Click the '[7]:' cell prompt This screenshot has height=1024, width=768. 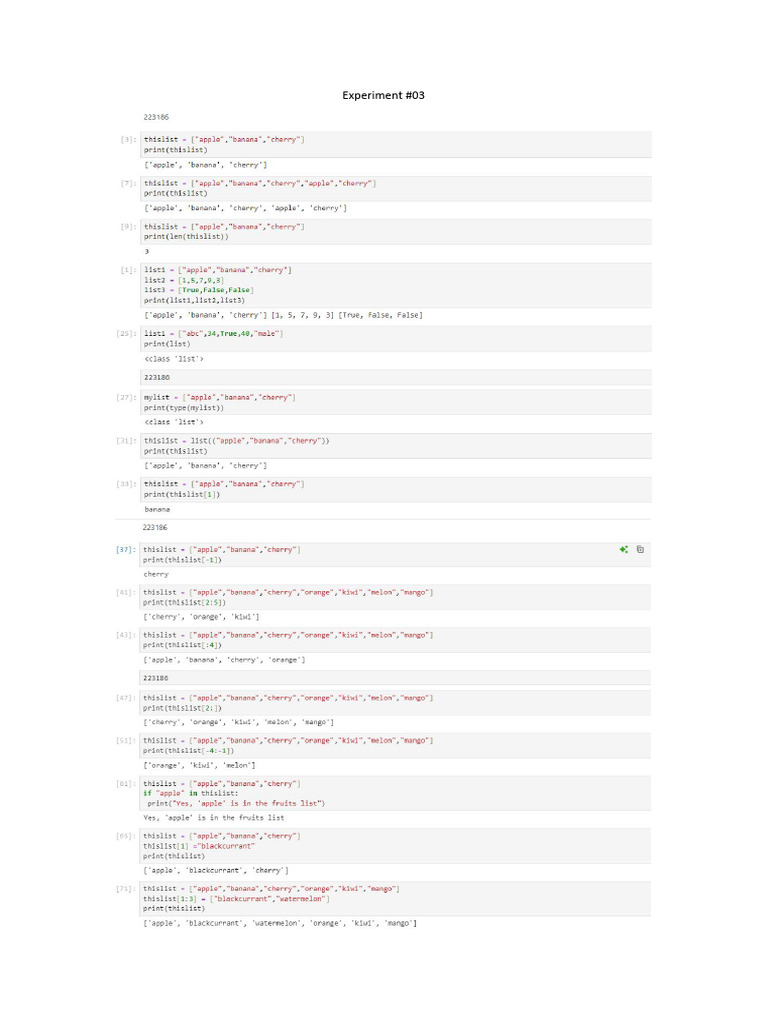[x=129, y=184]
